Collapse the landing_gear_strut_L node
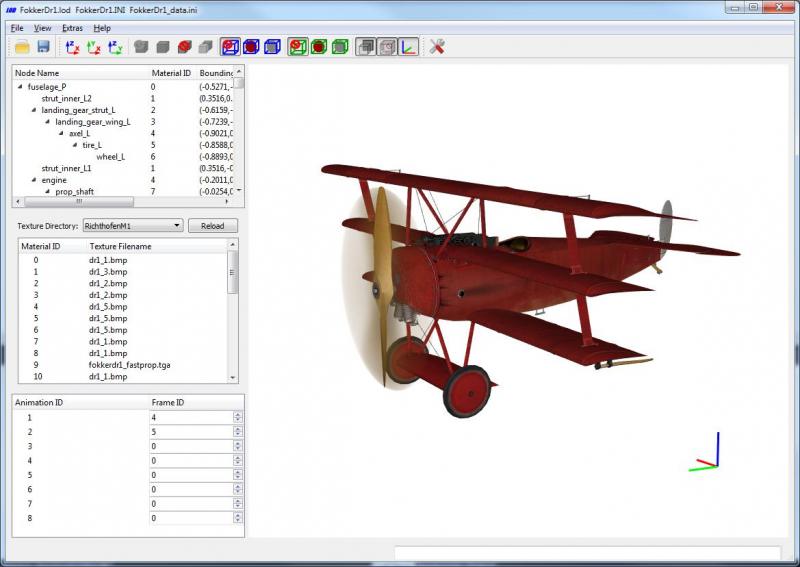800x567 pixels. pyautogui.click(x=34, y=110)
